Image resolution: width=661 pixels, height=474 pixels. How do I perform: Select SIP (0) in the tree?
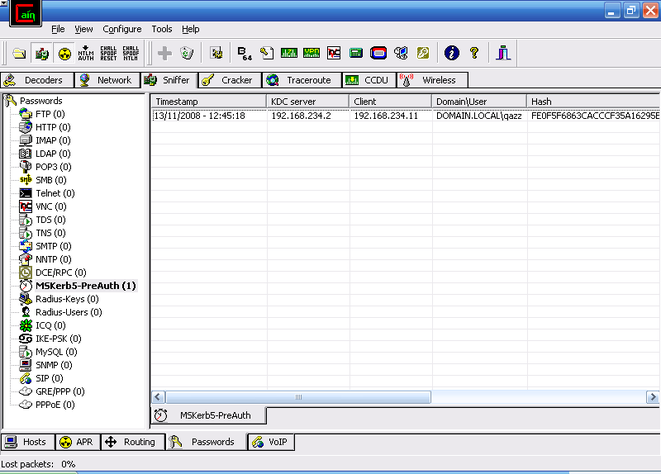pos(49,378)
